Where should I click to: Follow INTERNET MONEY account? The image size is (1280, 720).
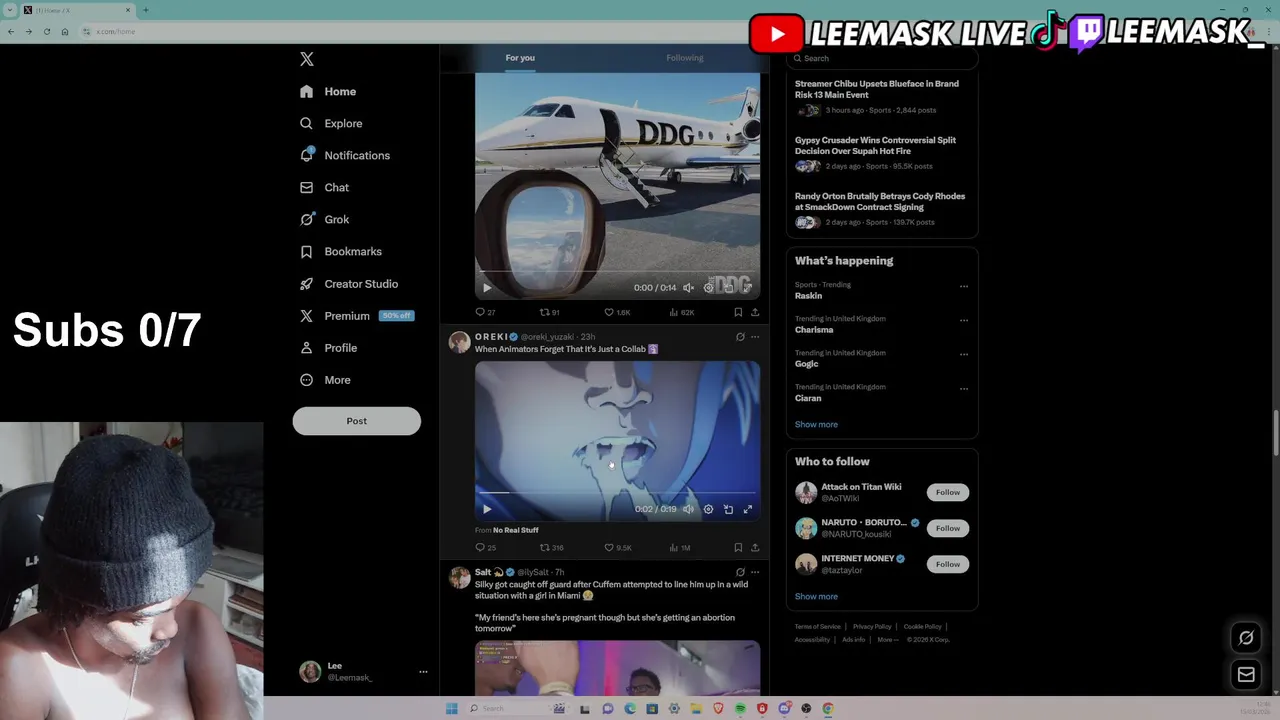(x=948, y=564)
